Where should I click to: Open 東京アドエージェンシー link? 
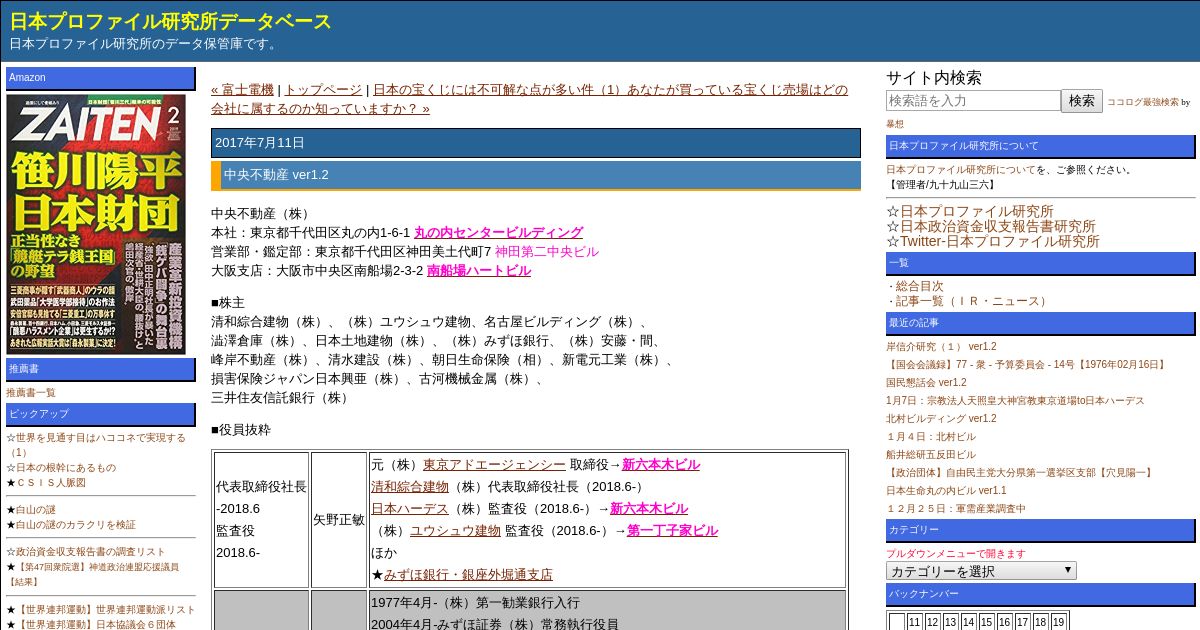point(494,464)
